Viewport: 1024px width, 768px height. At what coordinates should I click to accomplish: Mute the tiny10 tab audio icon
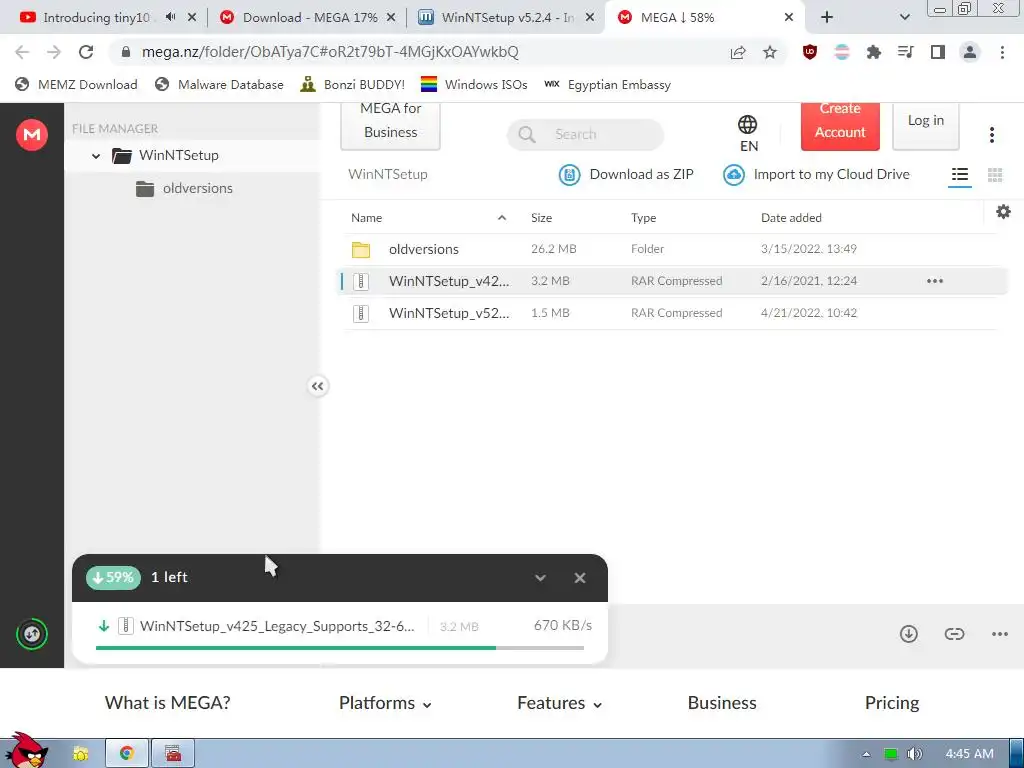tap(170, 17)
